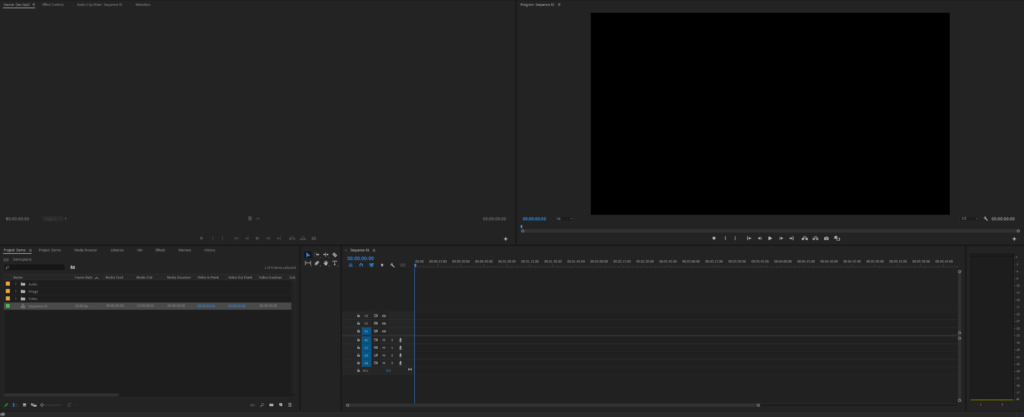The width and height of the screenshot is (1024, 417).
Task: Mute audio track A1
Action: 384,340
